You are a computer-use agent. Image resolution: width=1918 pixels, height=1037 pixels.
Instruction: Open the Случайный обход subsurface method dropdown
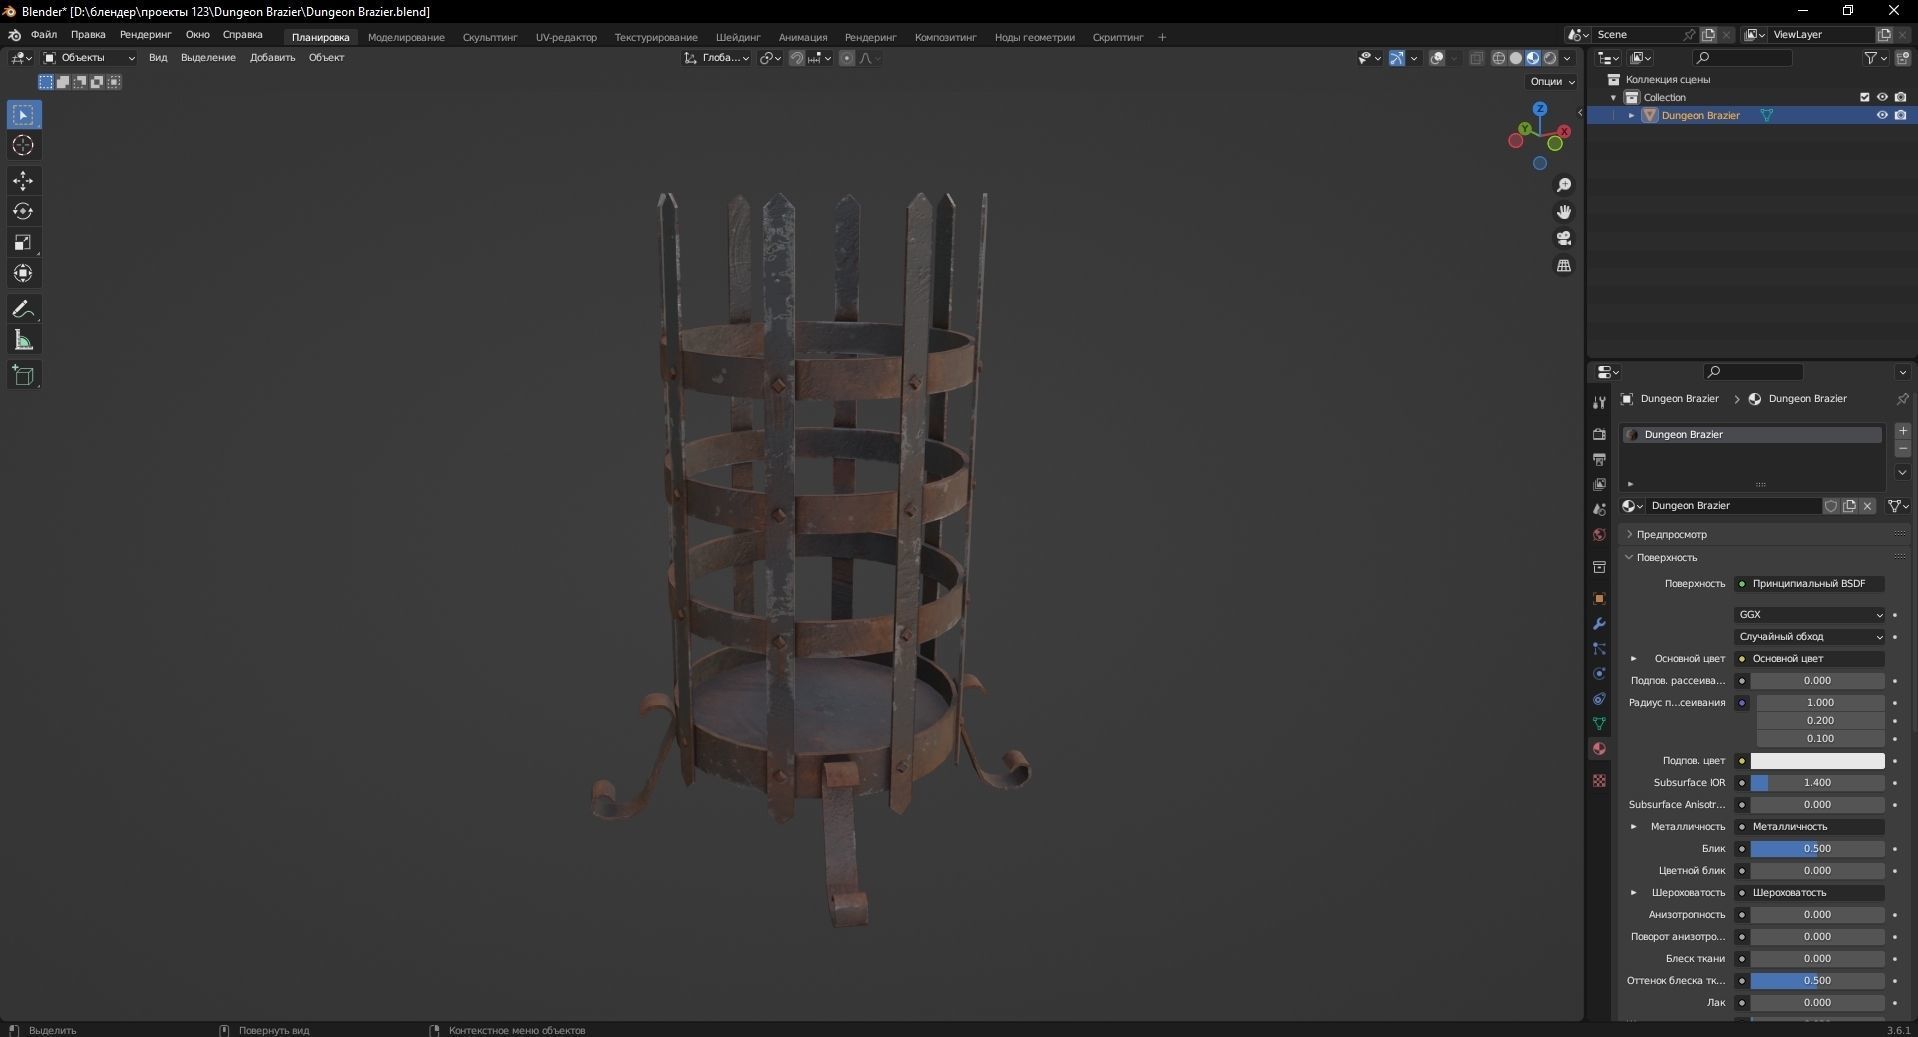point(1809,637)
